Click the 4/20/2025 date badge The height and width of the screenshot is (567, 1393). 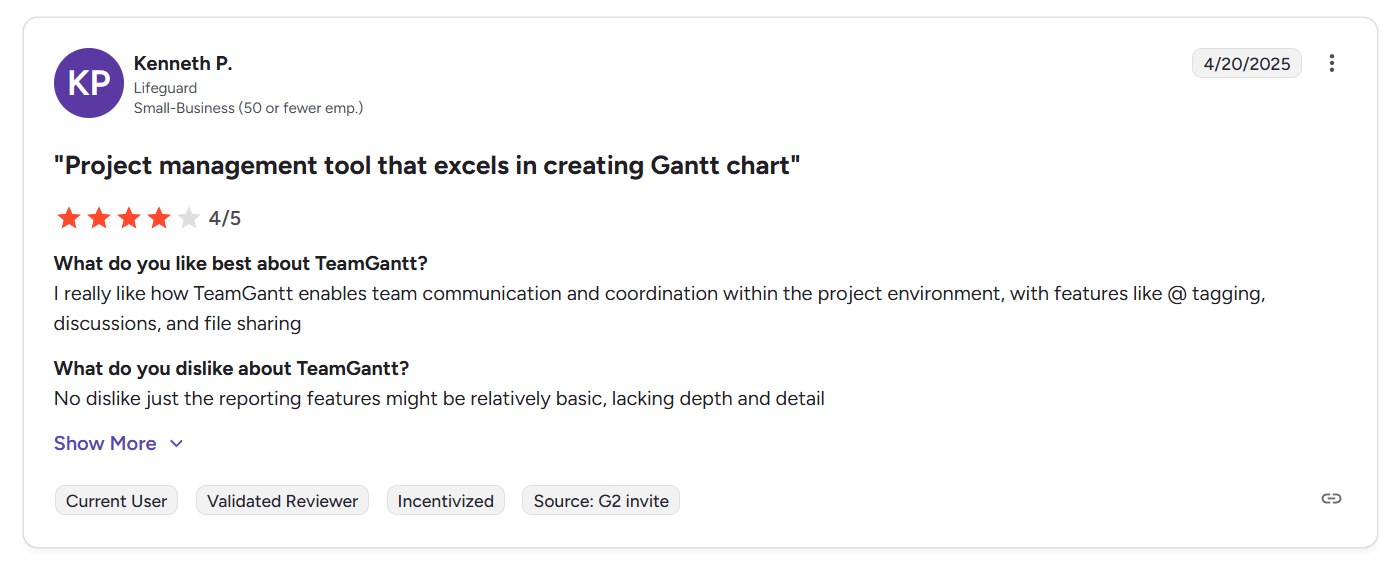pyautogui.click(x=1246, y=63)
